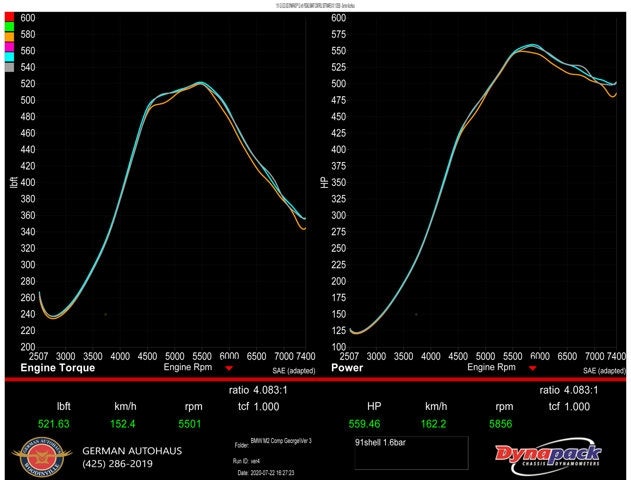
Task: Click the lbft vertical axis label
Action: point(13,182)
